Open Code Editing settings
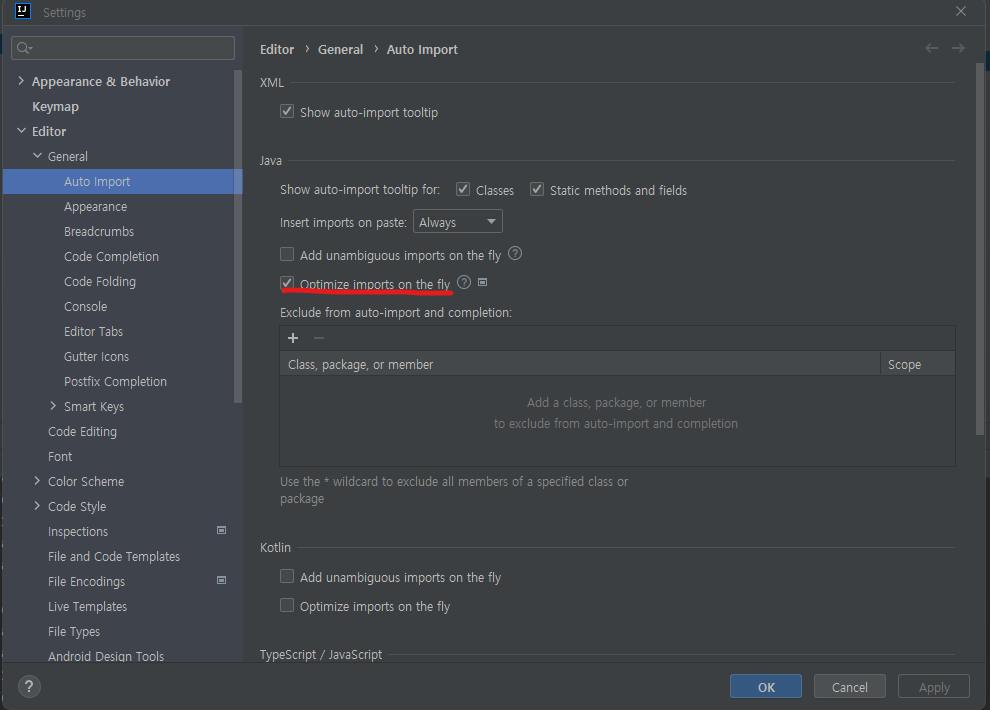This screenshot has width=990, height=710. 82,432
